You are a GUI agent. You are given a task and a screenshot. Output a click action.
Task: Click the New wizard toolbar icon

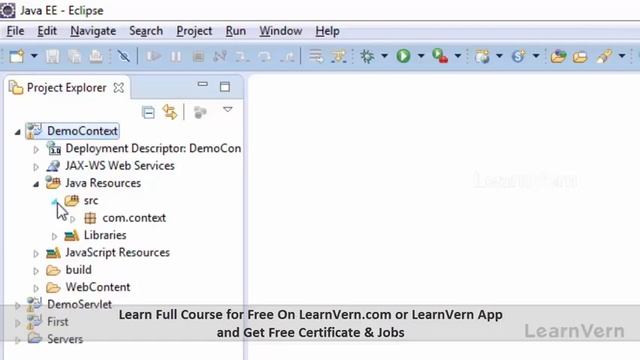point(17,56)
